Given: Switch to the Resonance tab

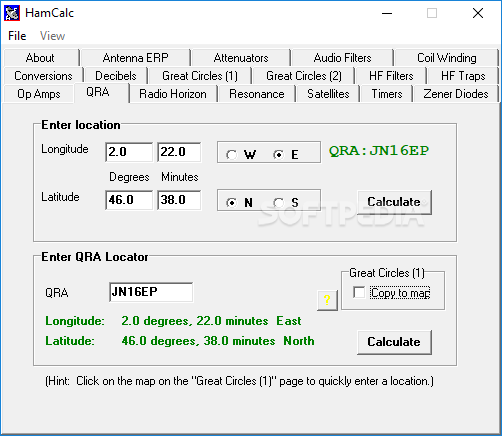Looking at the screenshot, I should click(x=257, y=94).
